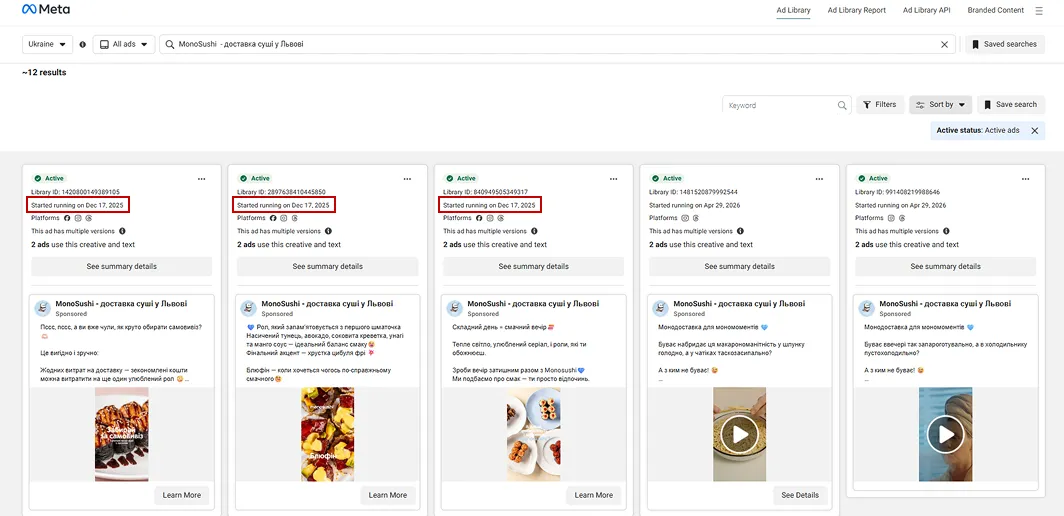Click the multiple versions info icon on ad 840949505349317
The image size is (1064, 516).
[534, 231]
